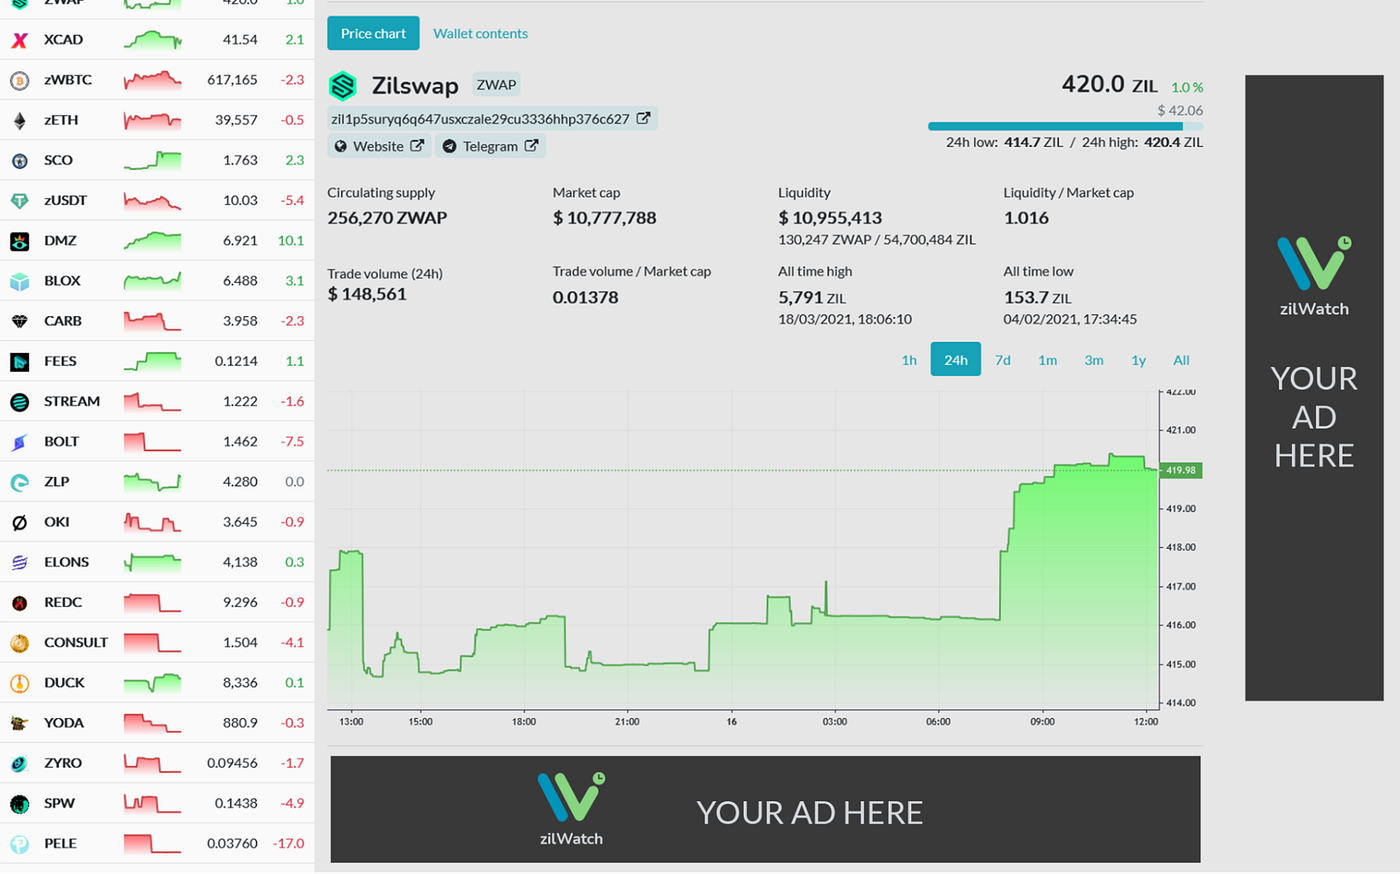Click the 419.98 current price marker
Viewport: 1400px width, 874px height.
[x=1181, y=470]
